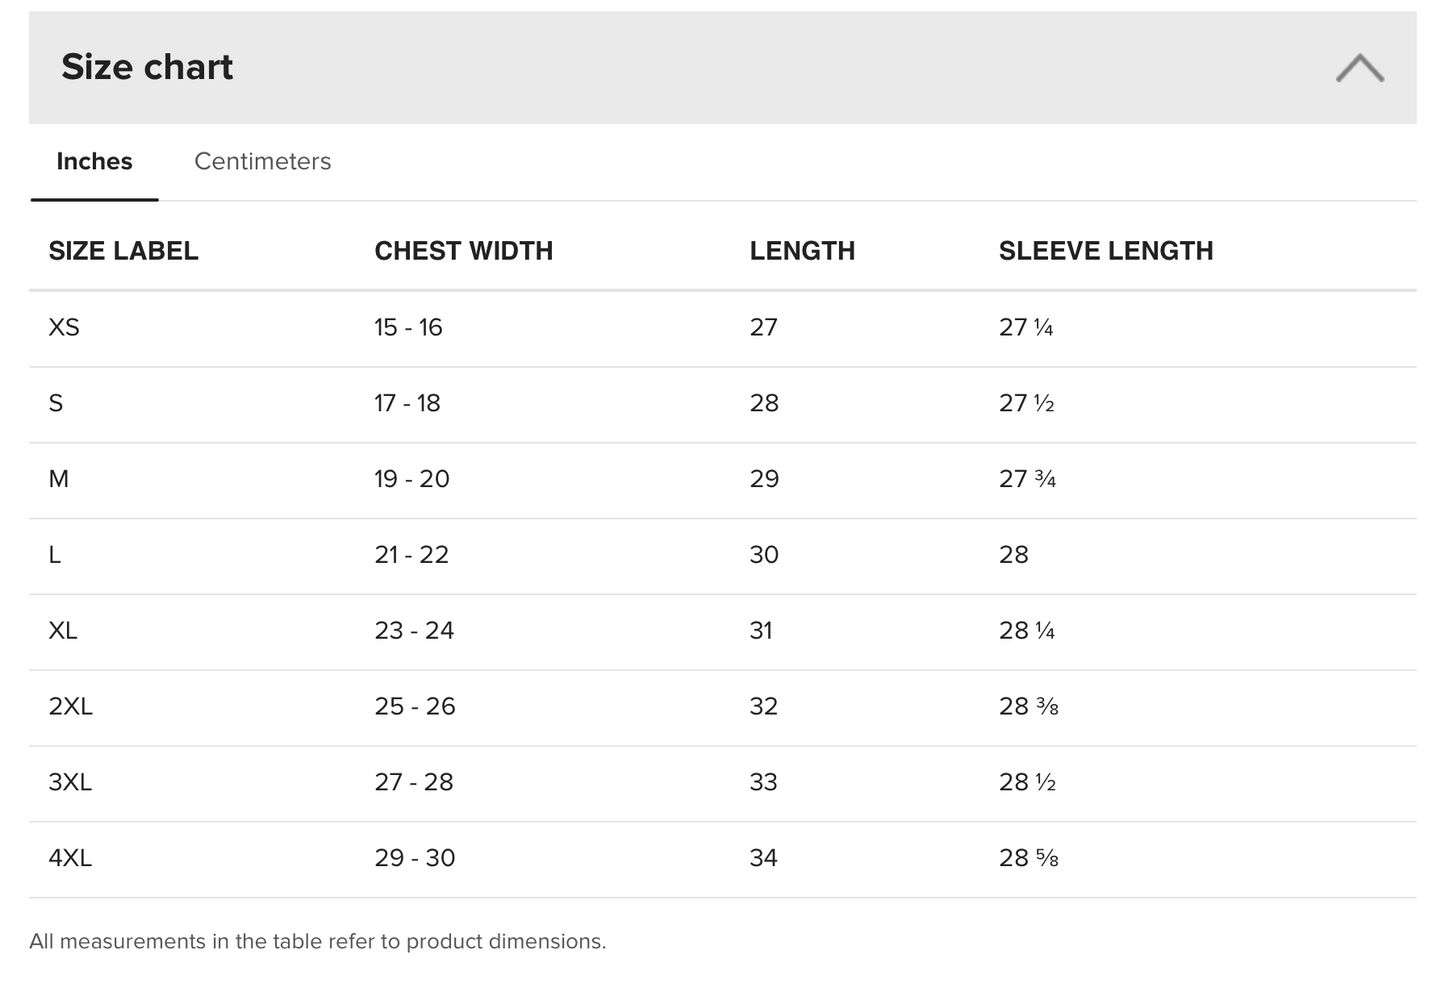The image size is (1445, 1000).
Task: Select the S size row label
Action: [x=56, y=403]
